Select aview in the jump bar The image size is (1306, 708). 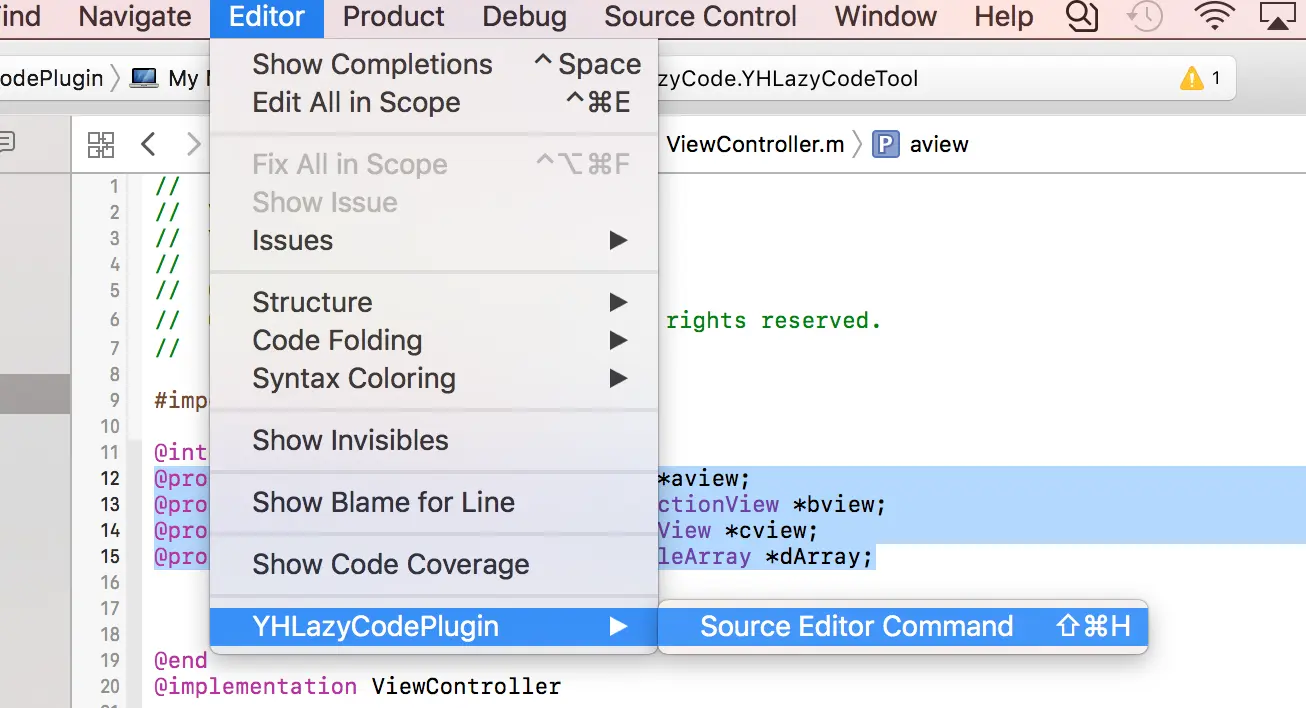point(939,144)
